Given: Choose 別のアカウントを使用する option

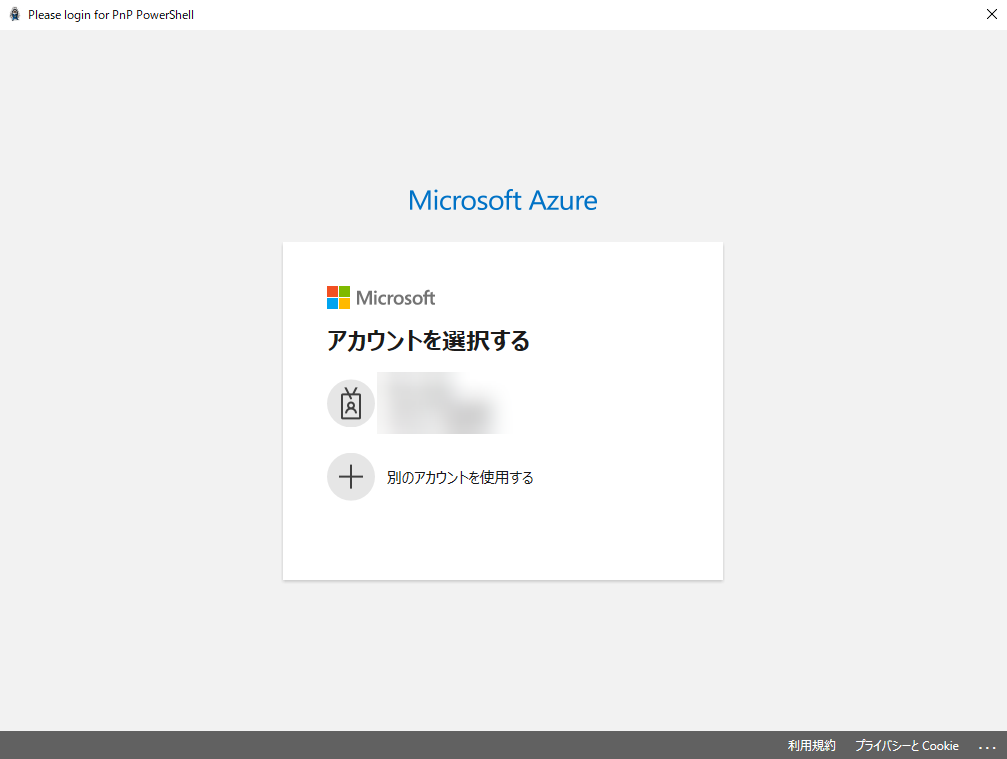Looking at the screenshot, I should 460,477.
